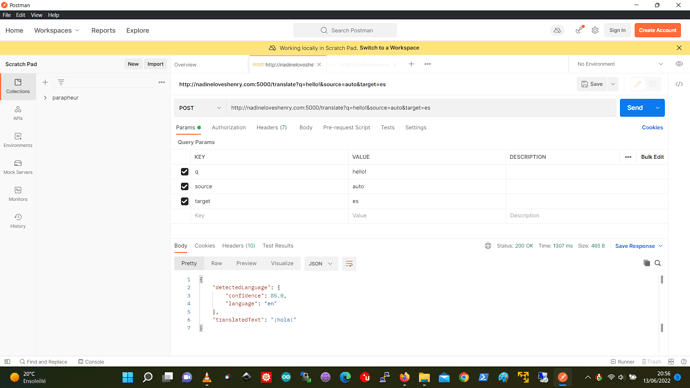
Task: Open the satellite capture requests icon
Action: click(579, 30)
